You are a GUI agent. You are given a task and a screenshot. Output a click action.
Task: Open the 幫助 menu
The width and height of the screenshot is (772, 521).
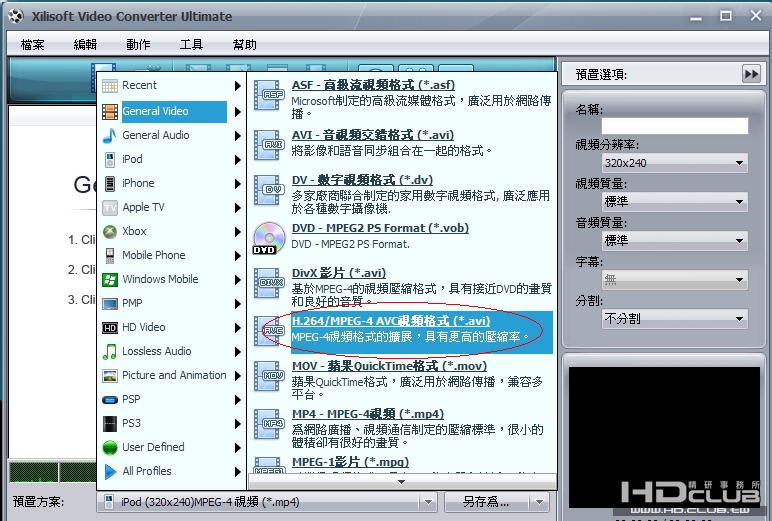click(x=245, y=45)
